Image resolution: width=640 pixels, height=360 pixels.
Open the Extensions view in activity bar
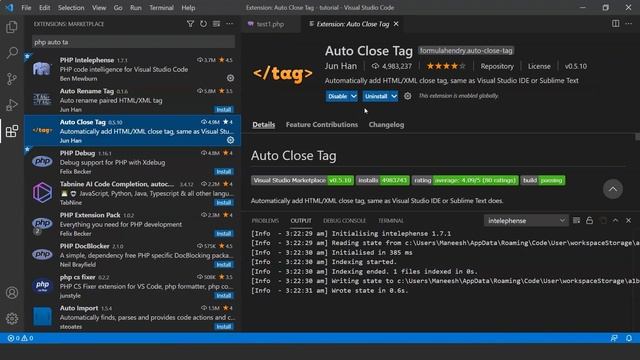[x=12, y=131]
